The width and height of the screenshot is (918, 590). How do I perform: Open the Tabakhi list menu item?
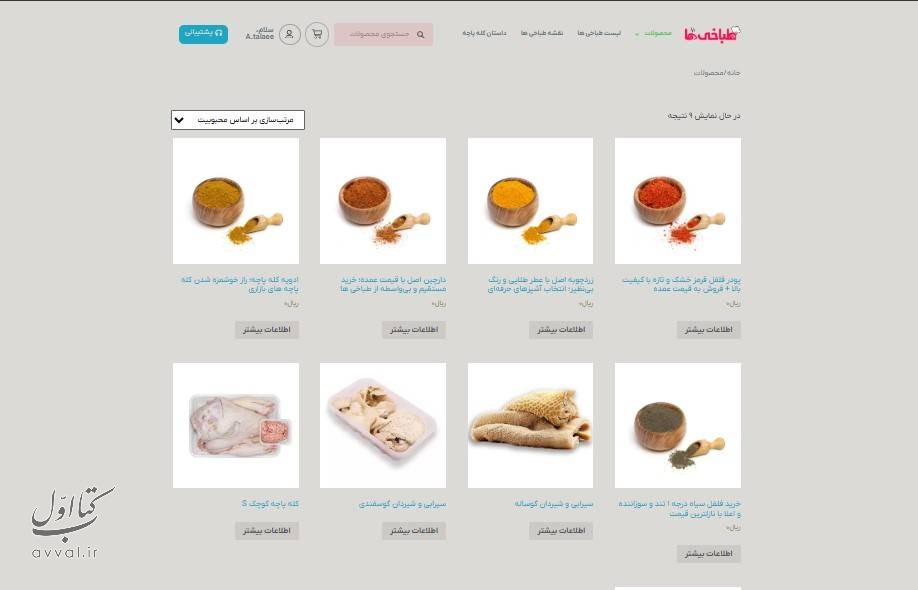[599, 33]
